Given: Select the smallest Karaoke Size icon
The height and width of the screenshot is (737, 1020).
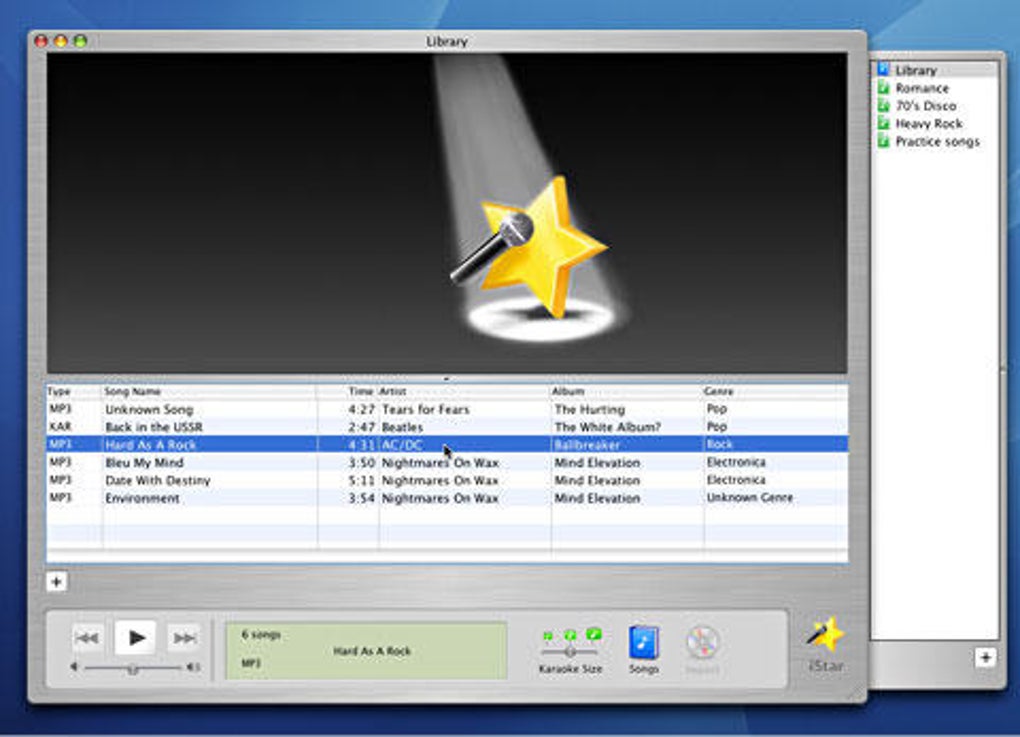Looking at the screenshot, I should click(x=548, y=635).
